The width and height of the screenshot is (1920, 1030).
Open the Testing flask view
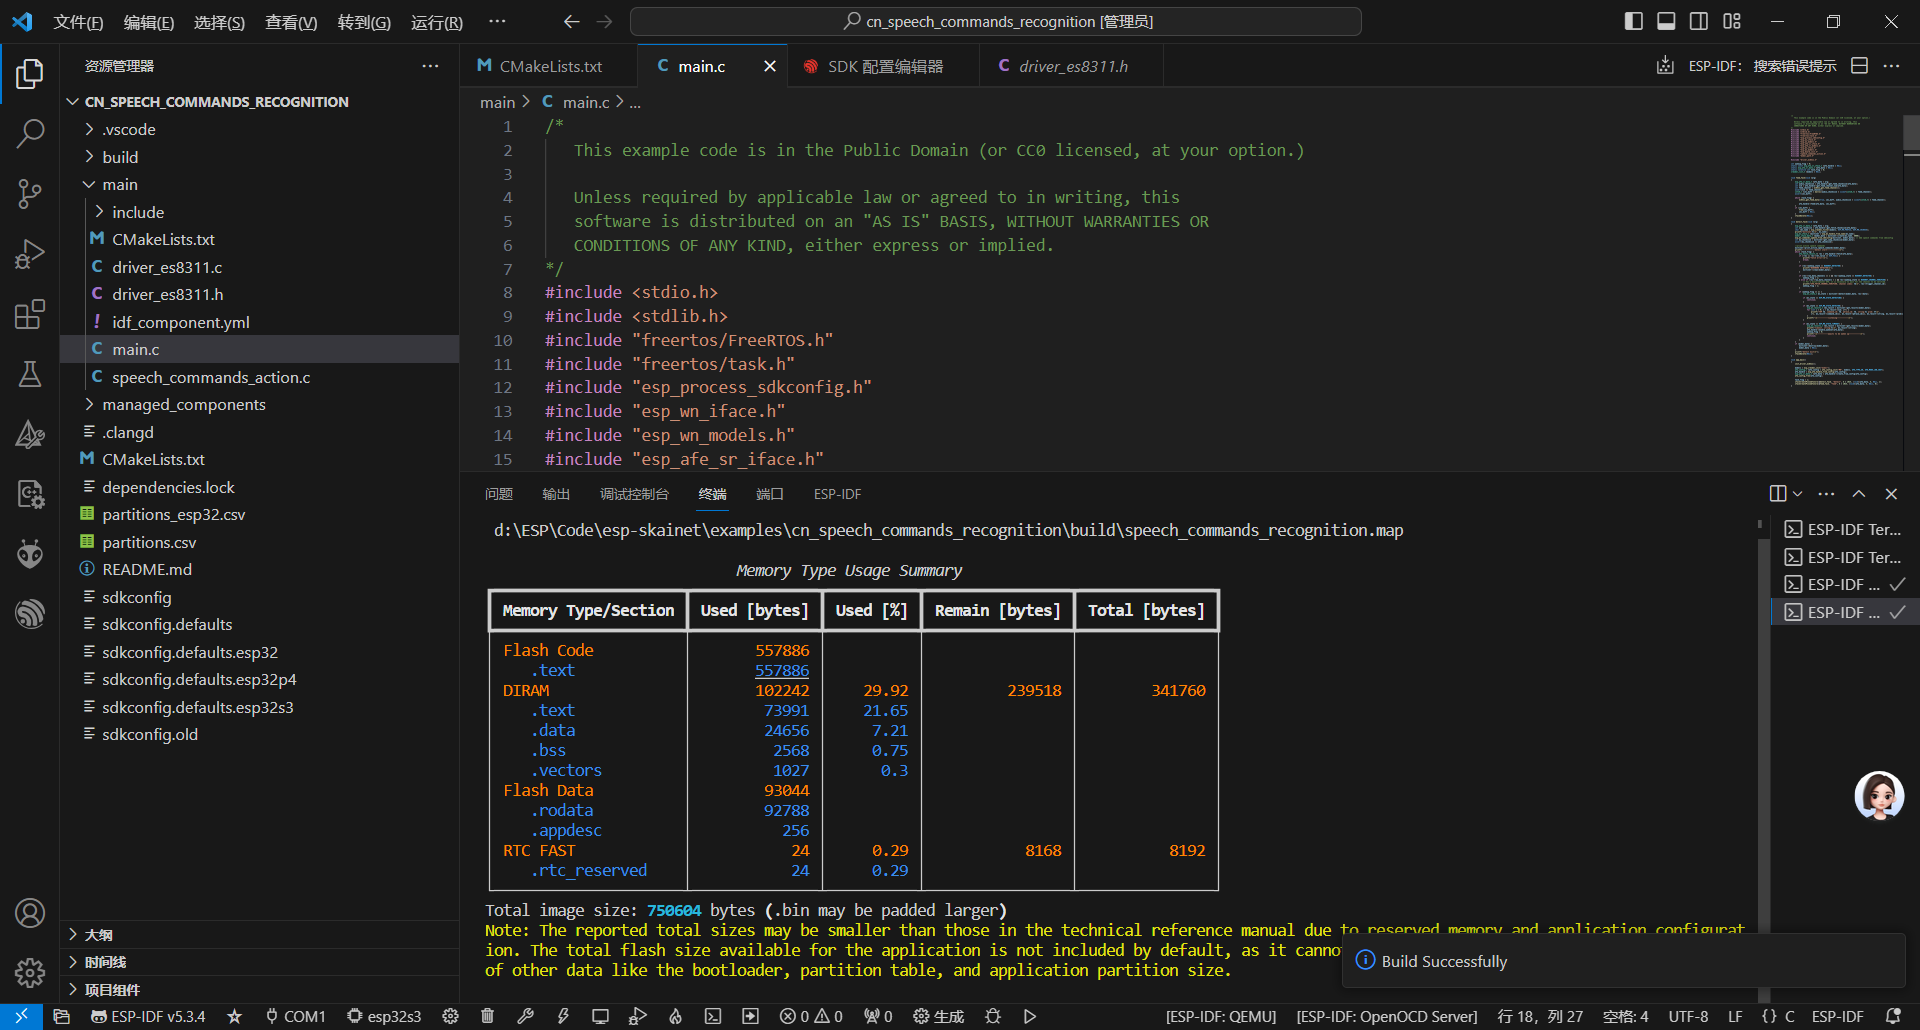30,375
